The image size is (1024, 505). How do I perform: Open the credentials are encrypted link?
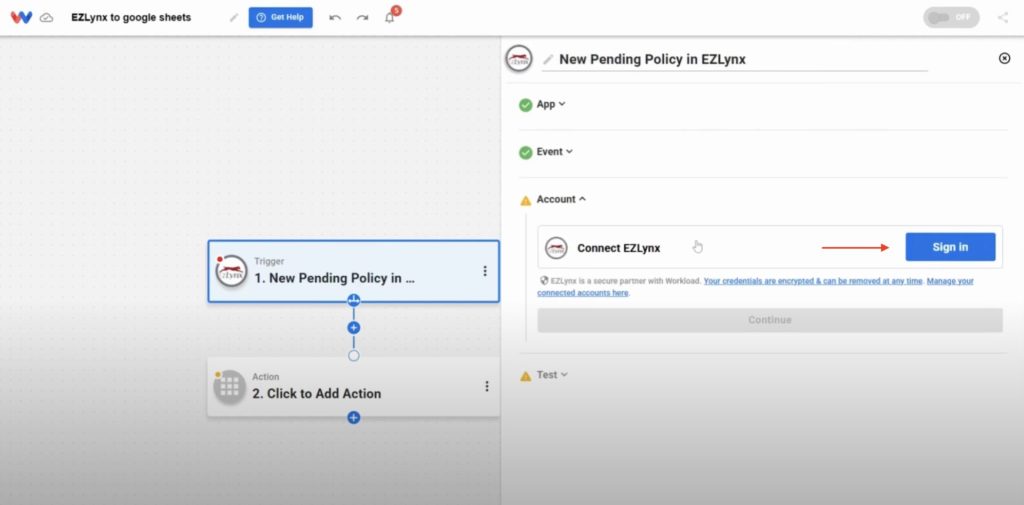813,281
